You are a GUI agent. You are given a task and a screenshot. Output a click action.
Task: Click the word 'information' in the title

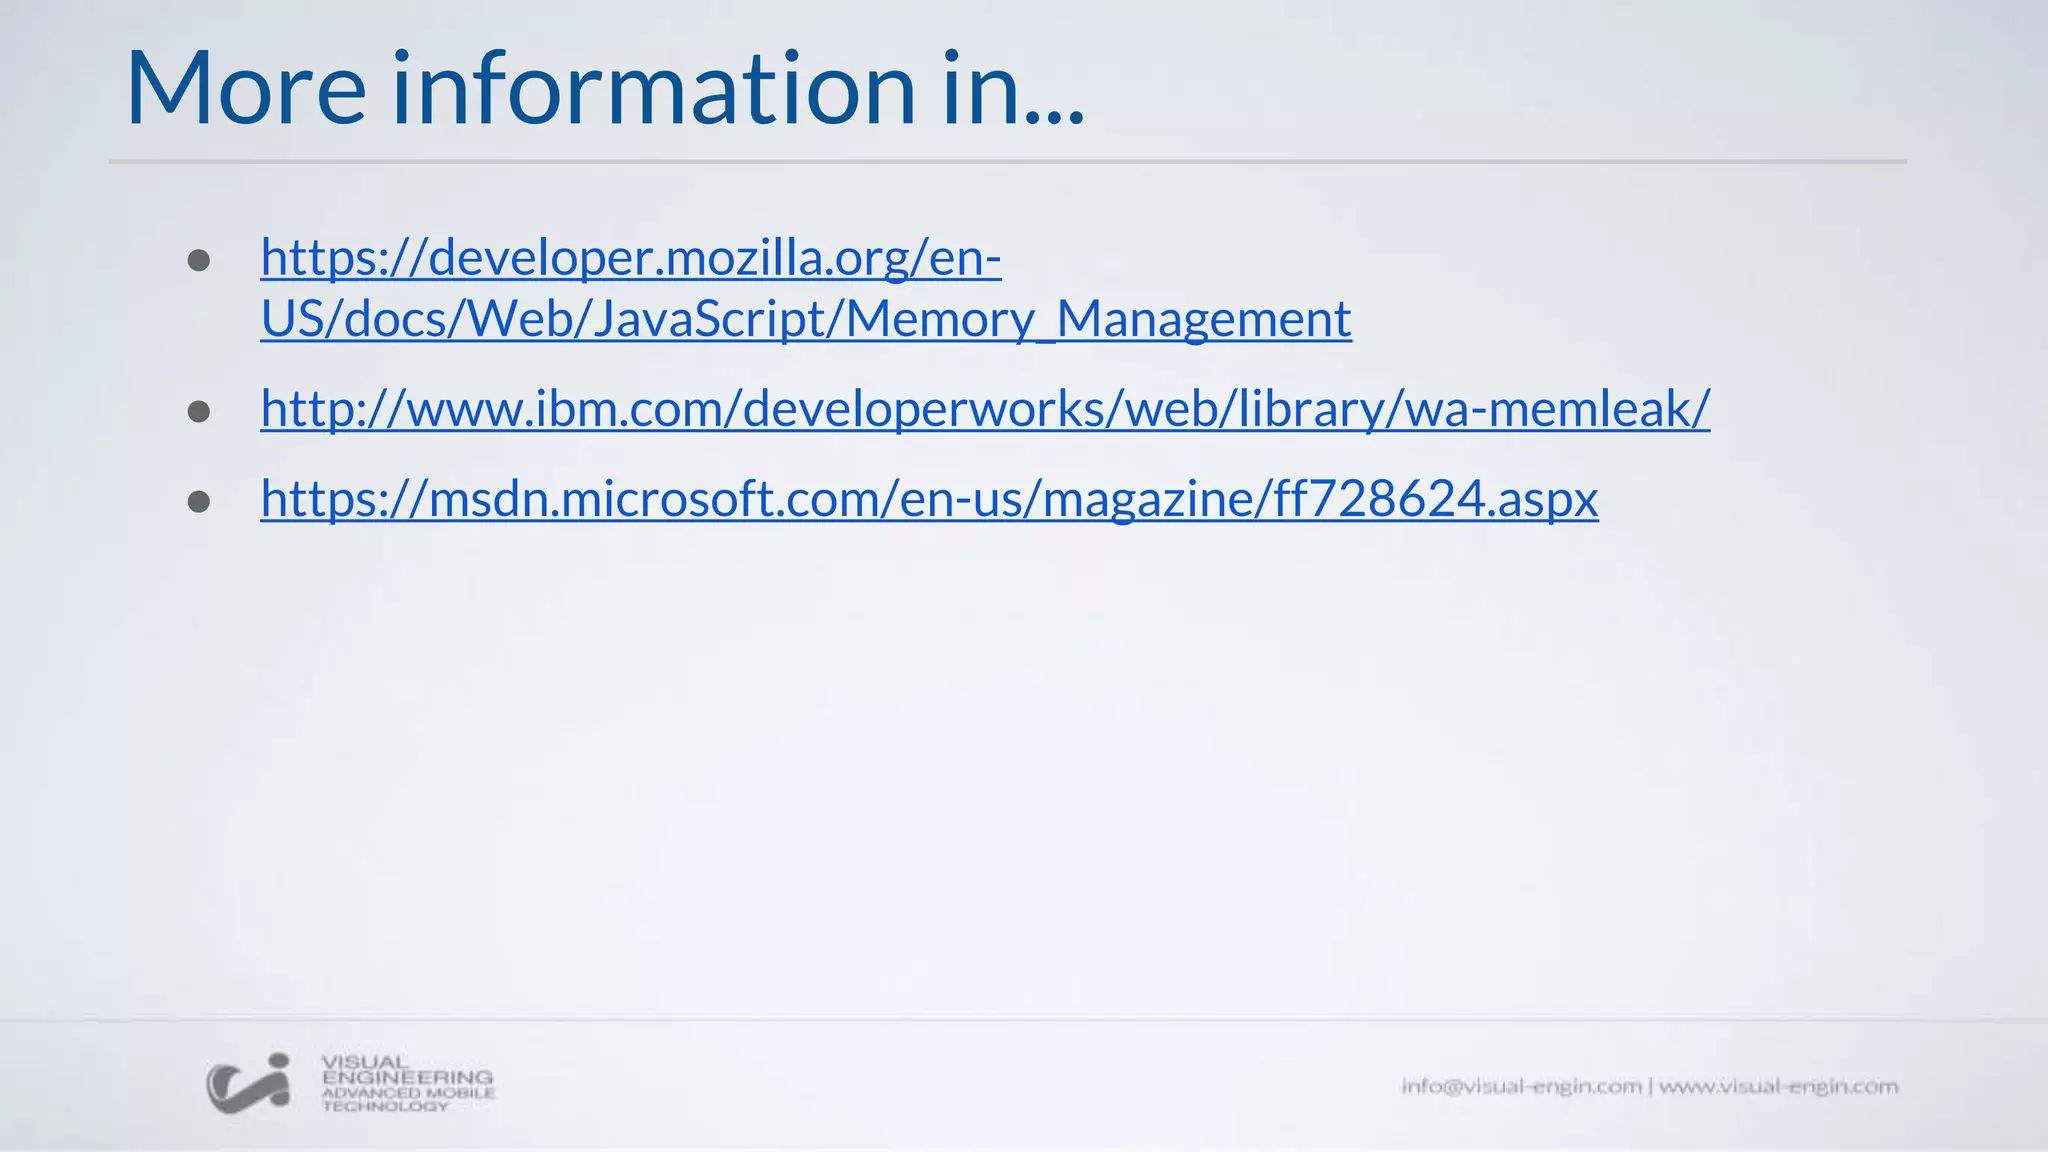[654, 88]
